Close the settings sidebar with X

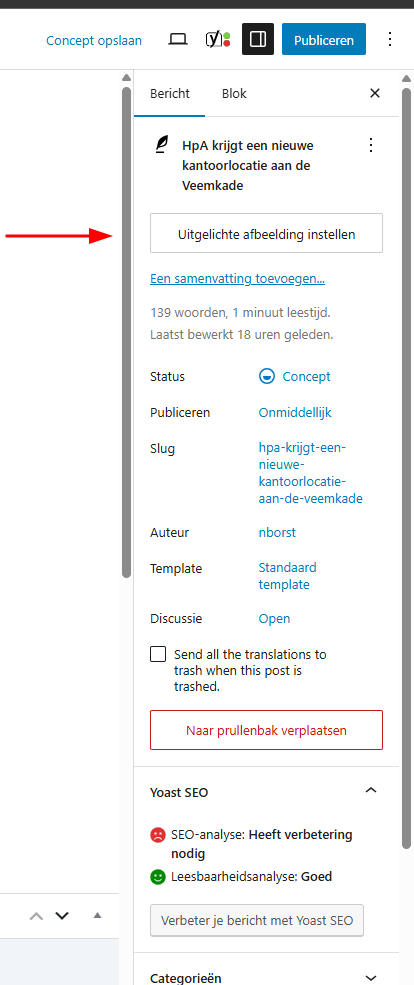click(x=375, y=94)
